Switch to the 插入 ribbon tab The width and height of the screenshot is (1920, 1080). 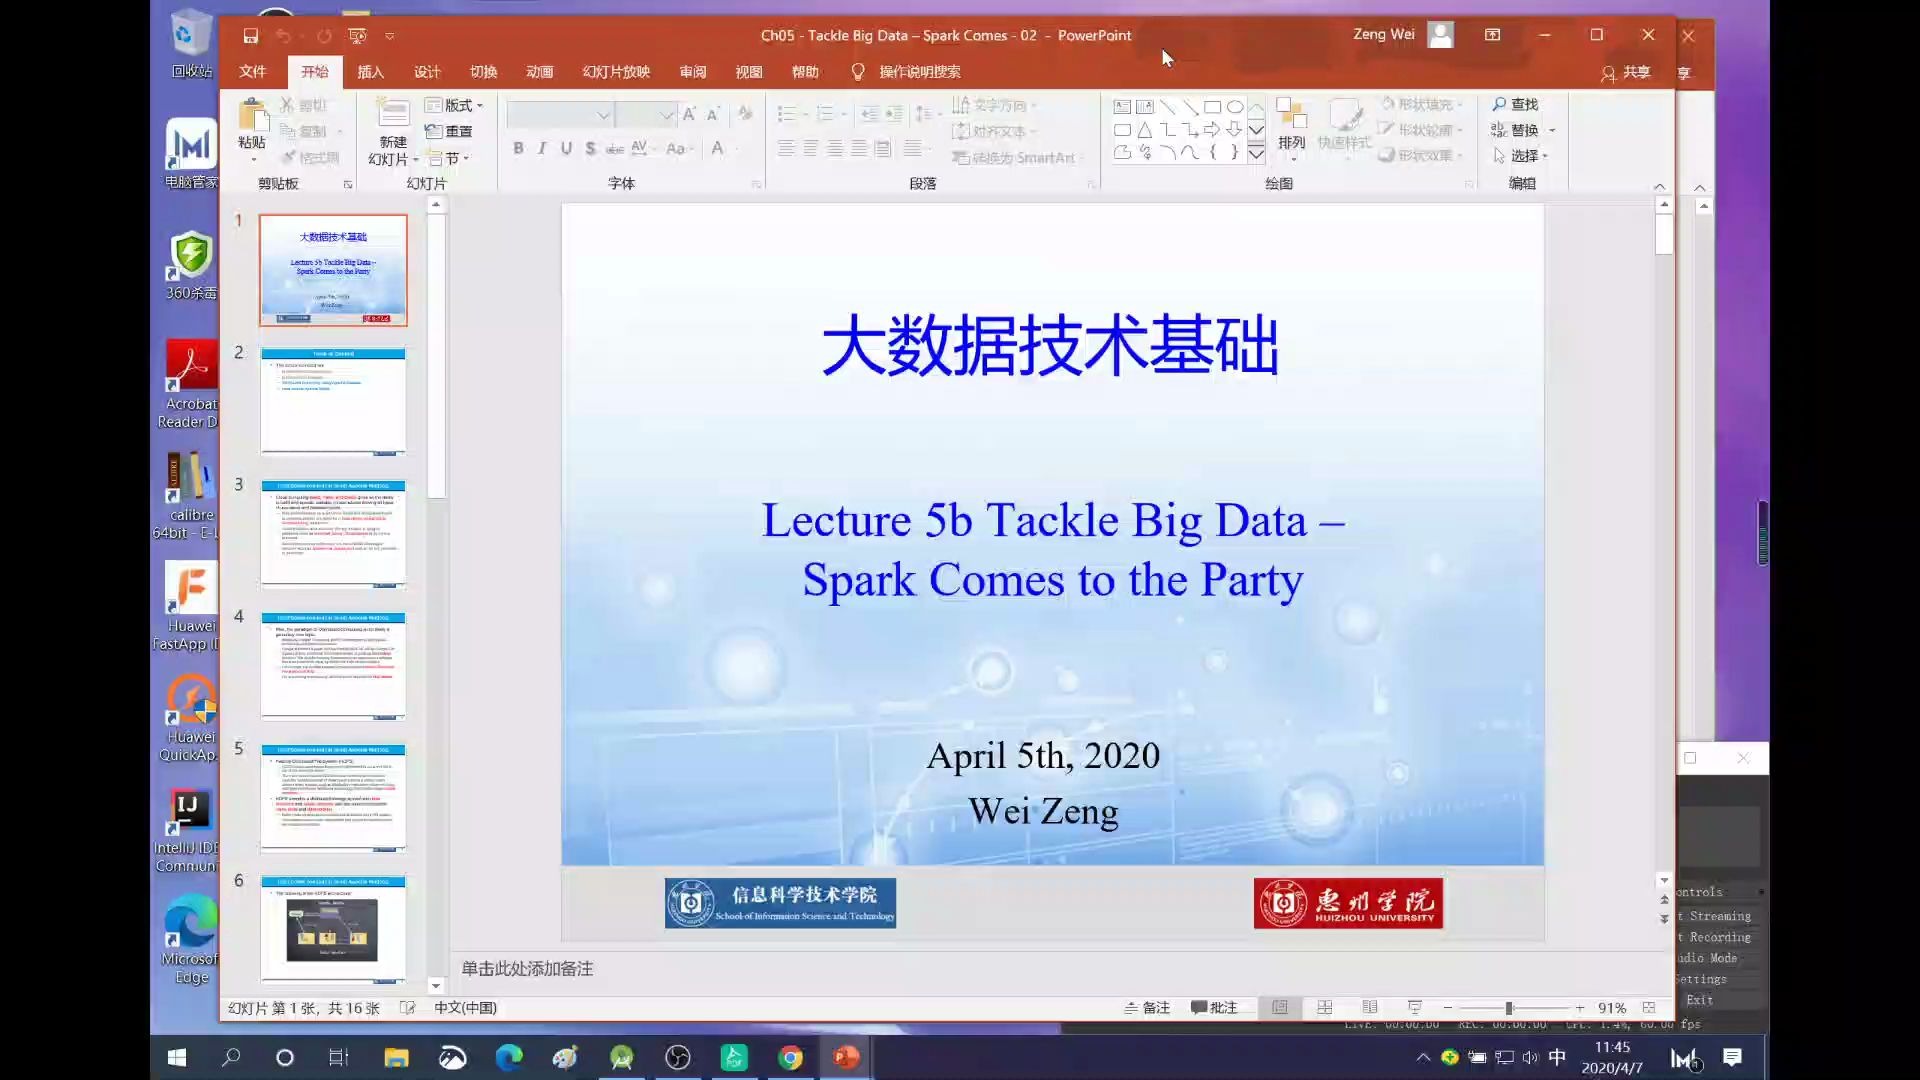click(x=370, y=71)
